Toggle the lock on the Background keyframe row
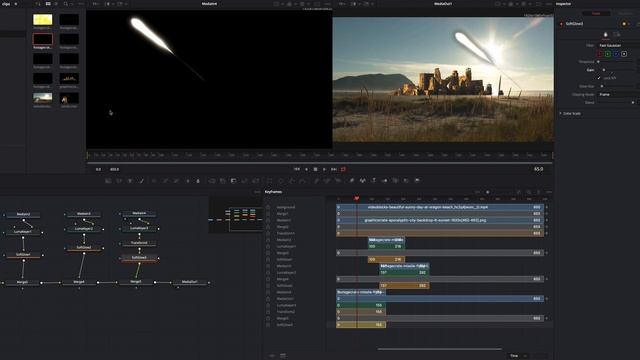Screen dimensions: 640x360 click(x=268, y=207)
